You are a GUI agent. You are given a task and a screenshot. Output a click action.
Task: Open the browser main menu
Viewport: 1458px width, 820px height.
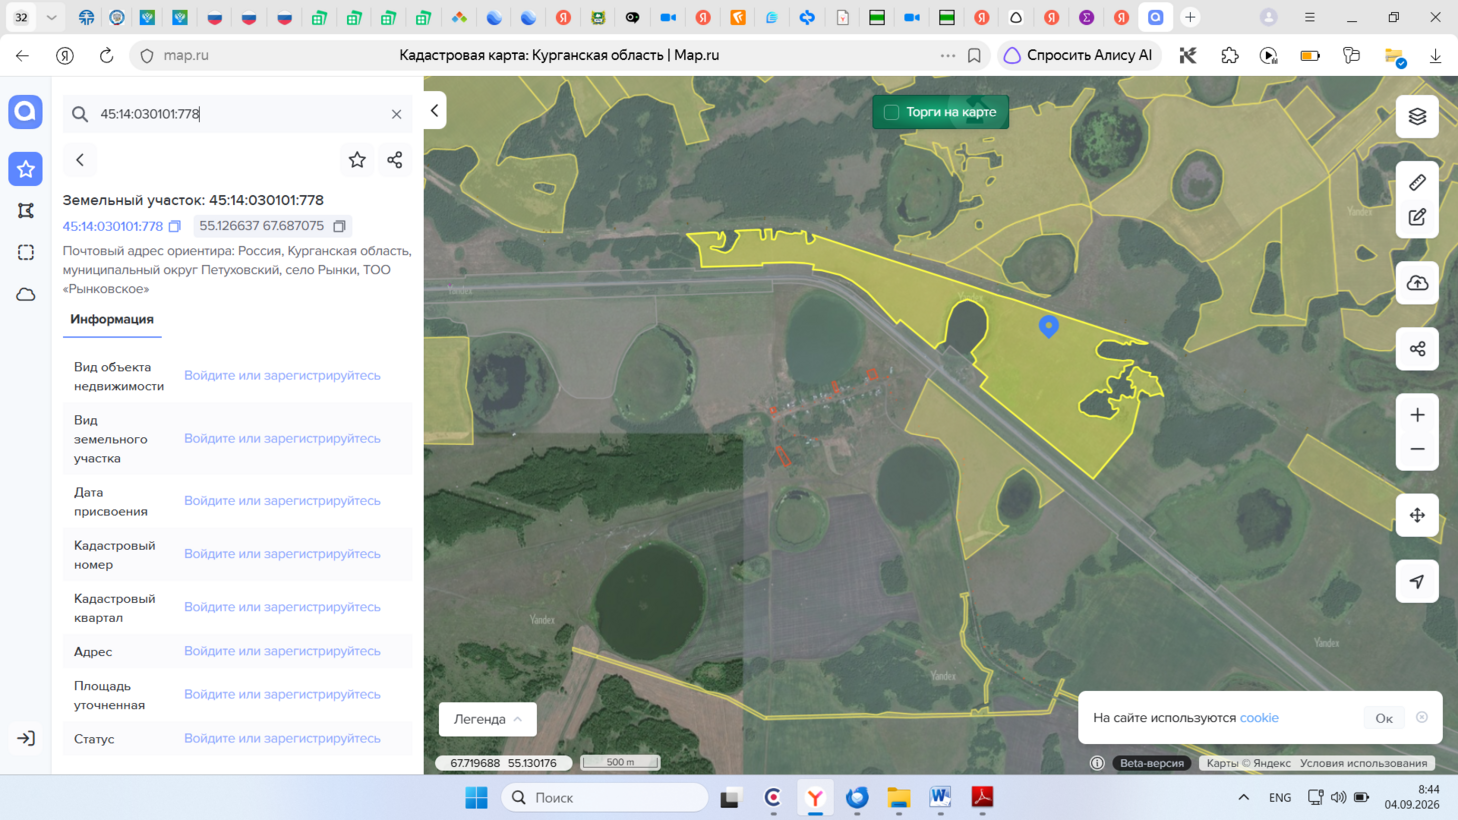[x=1309, y=17]
